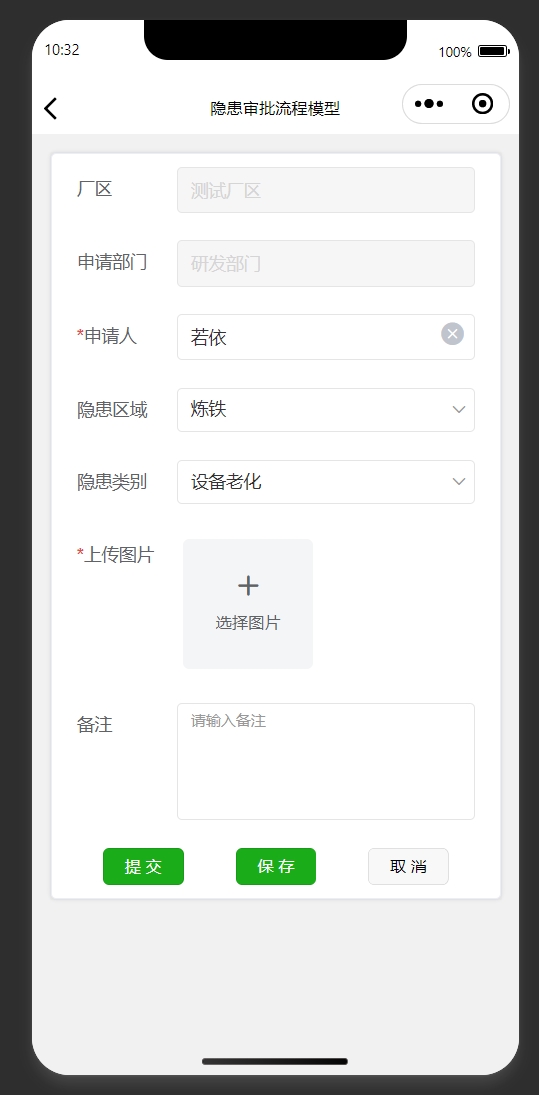Open the 炼铁 selection box
Viewport: 539px width, 1095px height.
[x=325, y=410]
